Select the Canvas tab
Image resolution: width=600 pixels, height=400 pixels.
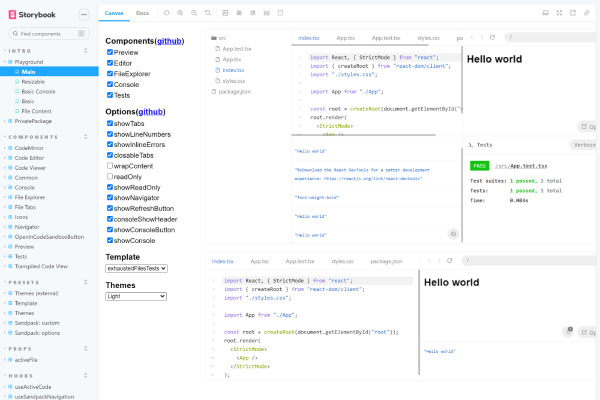(x=114, y=13)
